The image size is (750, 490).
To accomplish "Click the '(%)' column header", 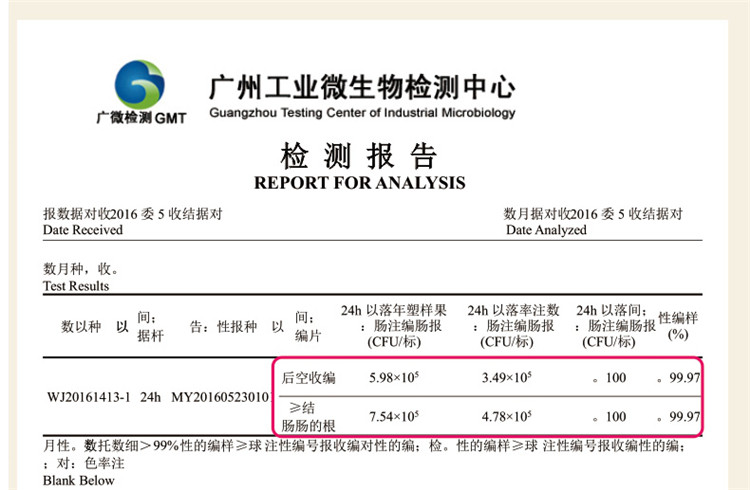I will 678,334.
